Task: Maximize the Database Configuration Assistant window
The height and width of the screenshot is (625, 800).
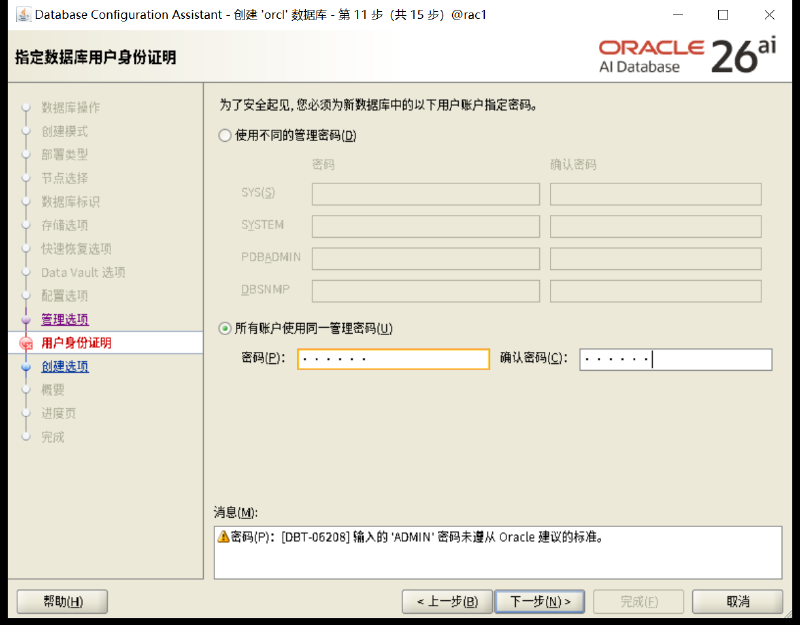Action: pyautogui.click(x=722, y=15)
